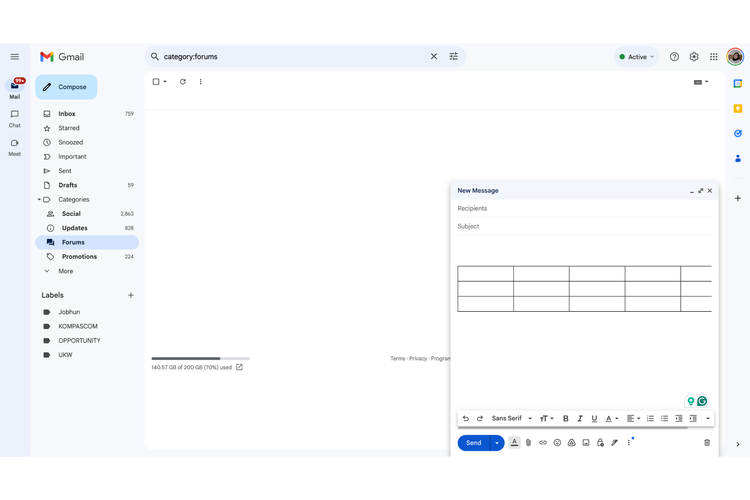The image size is (750, 500).
Task: Insert a link in the message
Action: pyautogui.click(x=543, y=443)
